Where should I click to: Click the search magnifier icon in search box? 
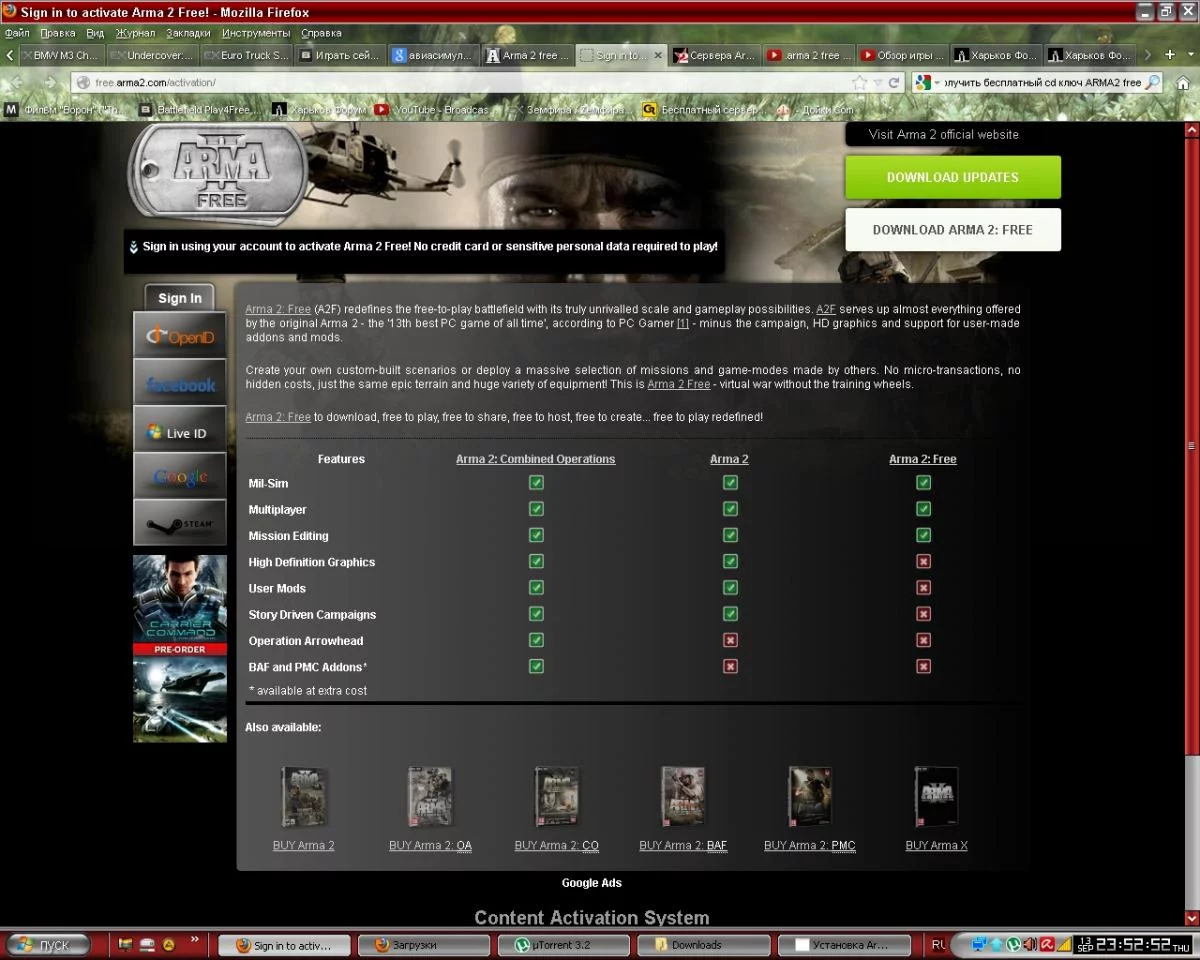(x=1153, y=83)
